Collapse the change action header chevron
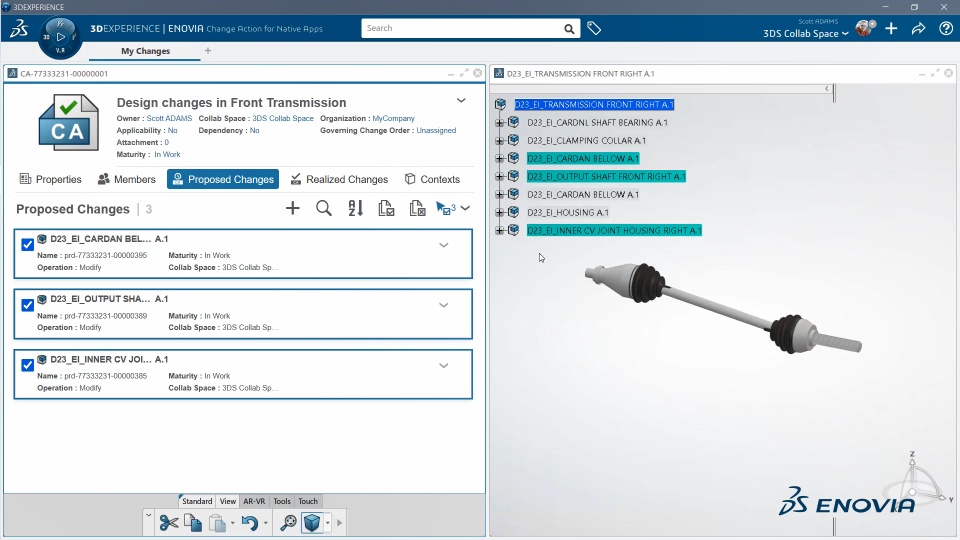The width and height of the screenshot is (960, 540). click(x=461, y=100)
